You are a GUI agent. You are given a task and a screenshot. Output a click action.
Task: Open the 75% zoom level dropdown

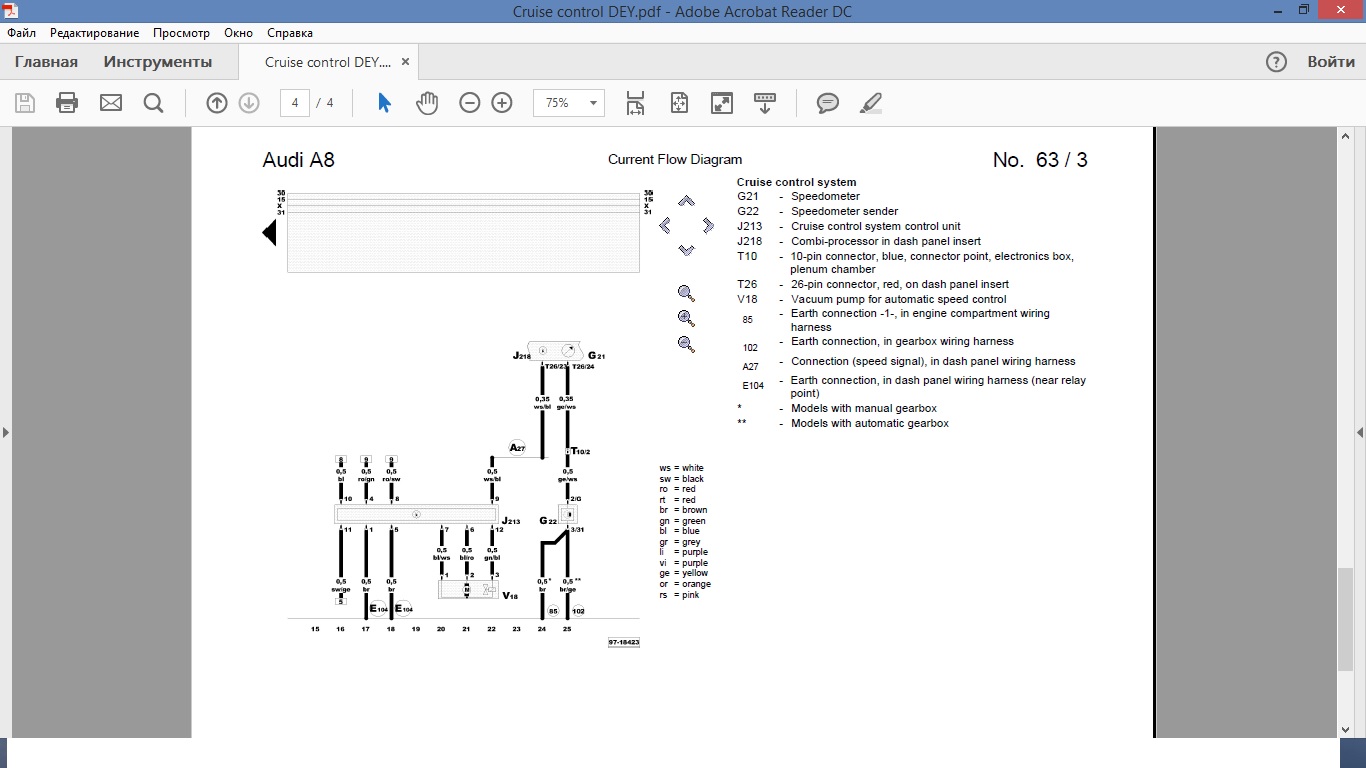click(593, 103)
